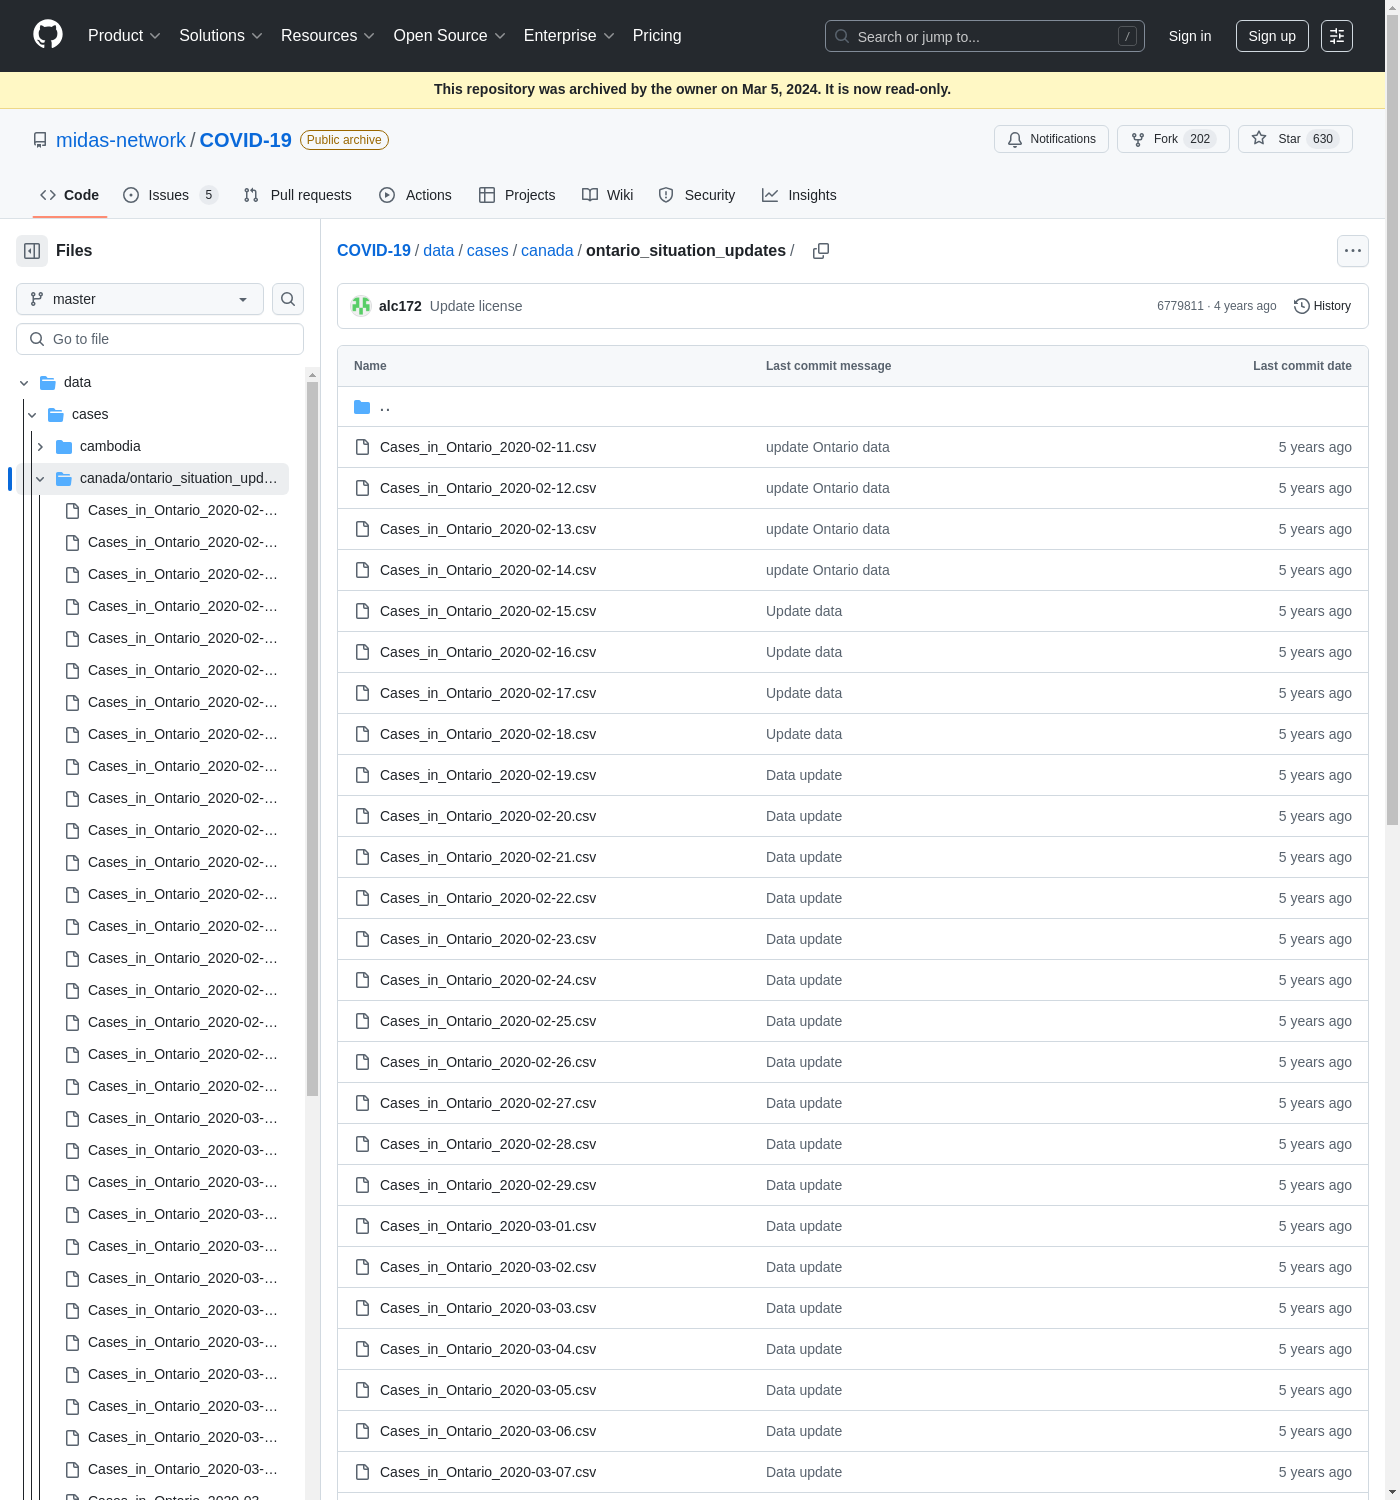
Task: Collapse the Files side panel icon
Action: [32, 251]
